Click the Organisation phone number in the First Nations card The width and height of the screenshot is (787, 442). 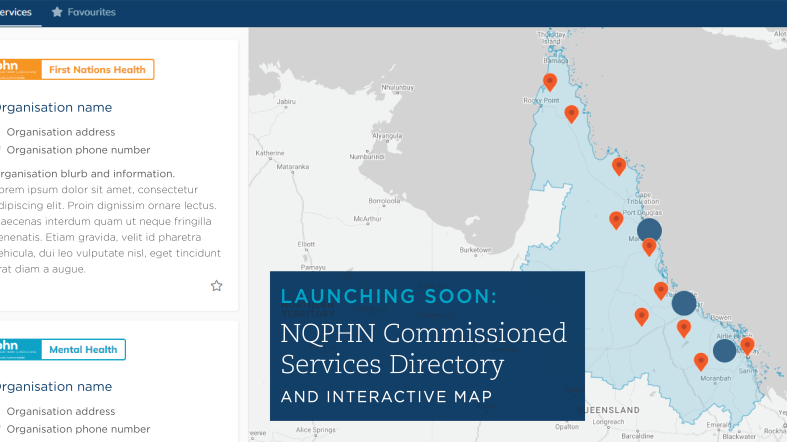click(78, 150)
